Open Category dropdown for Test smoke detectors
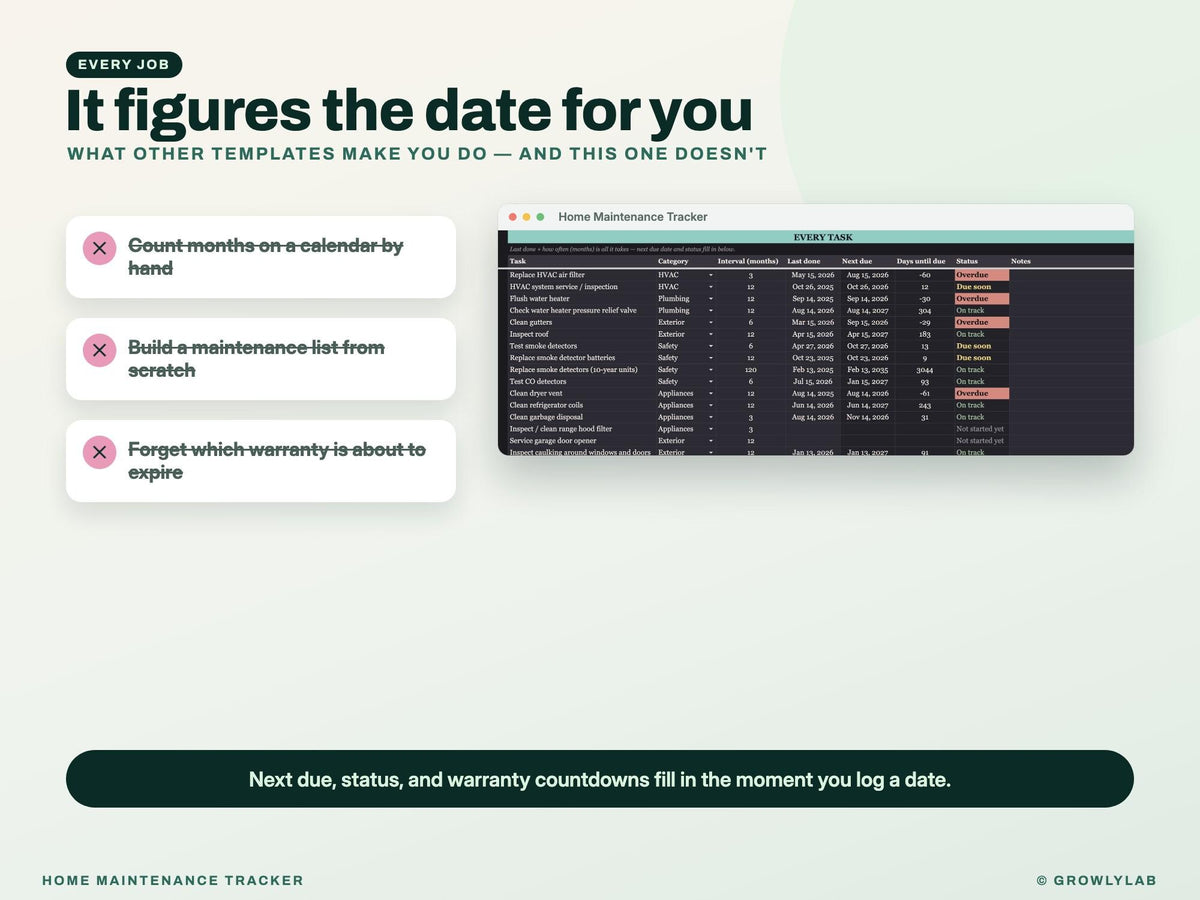Viewport: 1200px width, 900px height. pyautogui.click(x=711, y=346)
